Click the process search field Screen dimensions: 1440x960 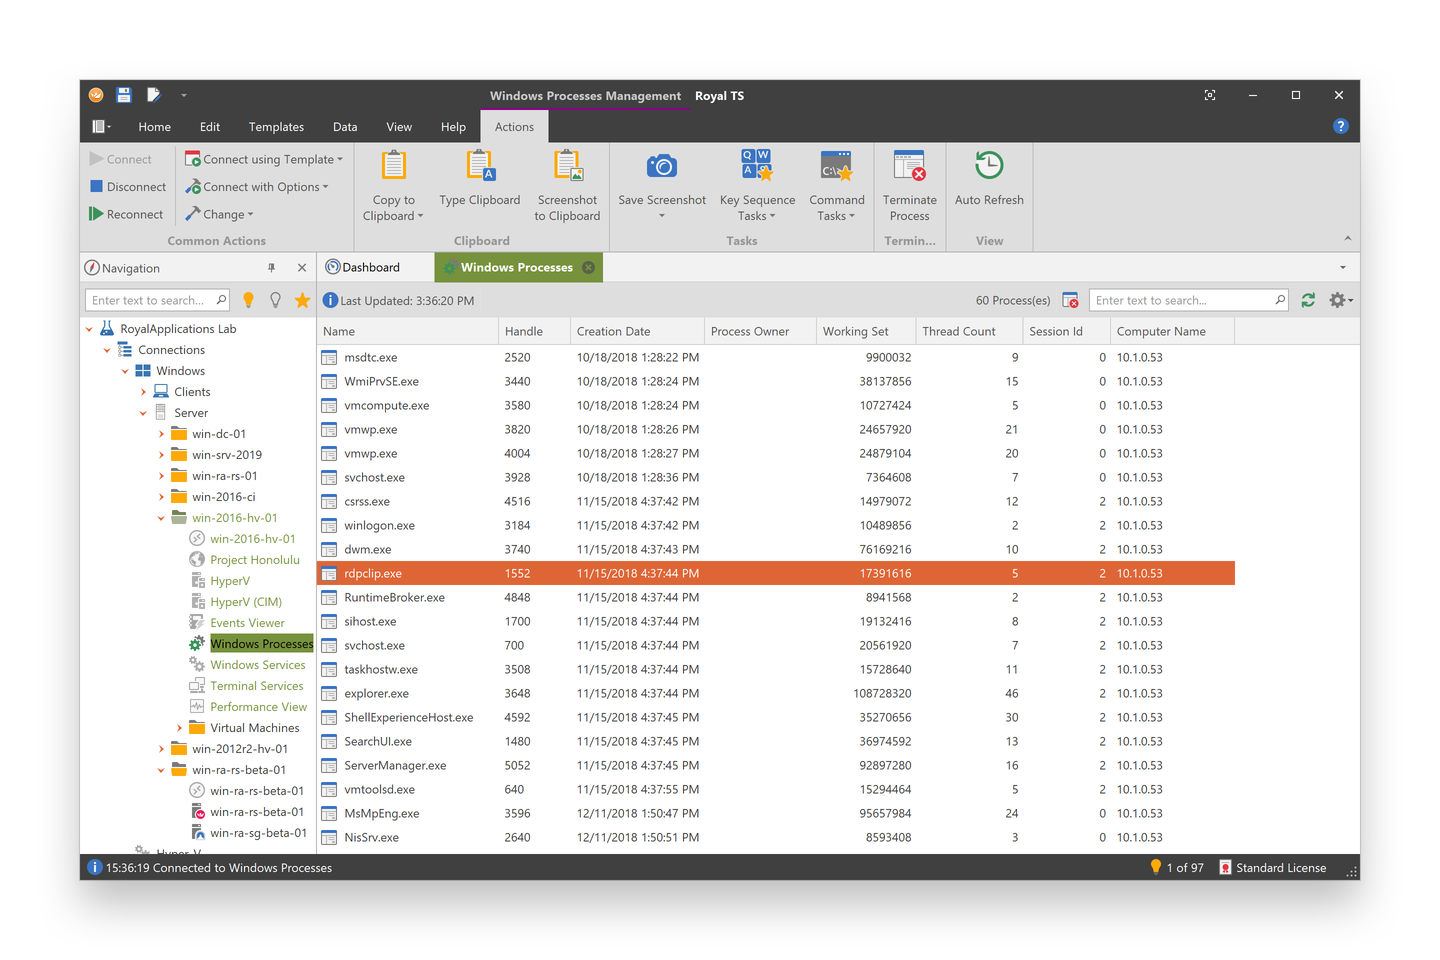(1185, 299)
